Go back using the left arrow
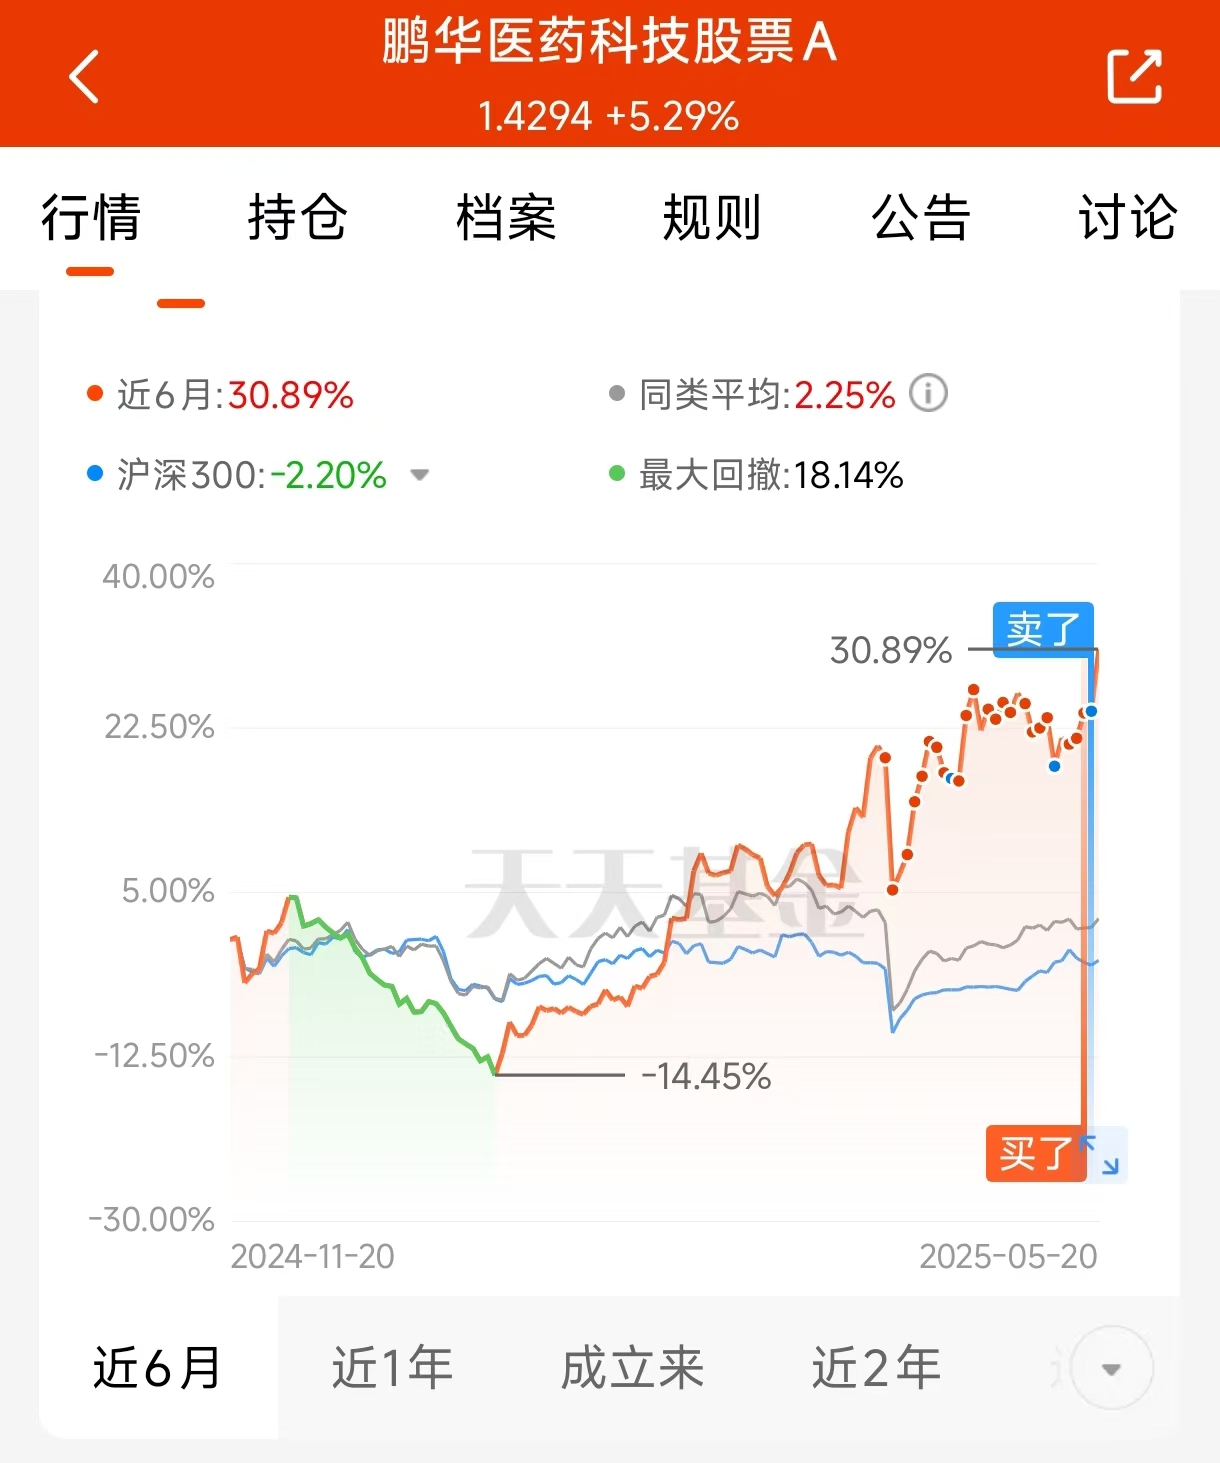 (85, 76)
